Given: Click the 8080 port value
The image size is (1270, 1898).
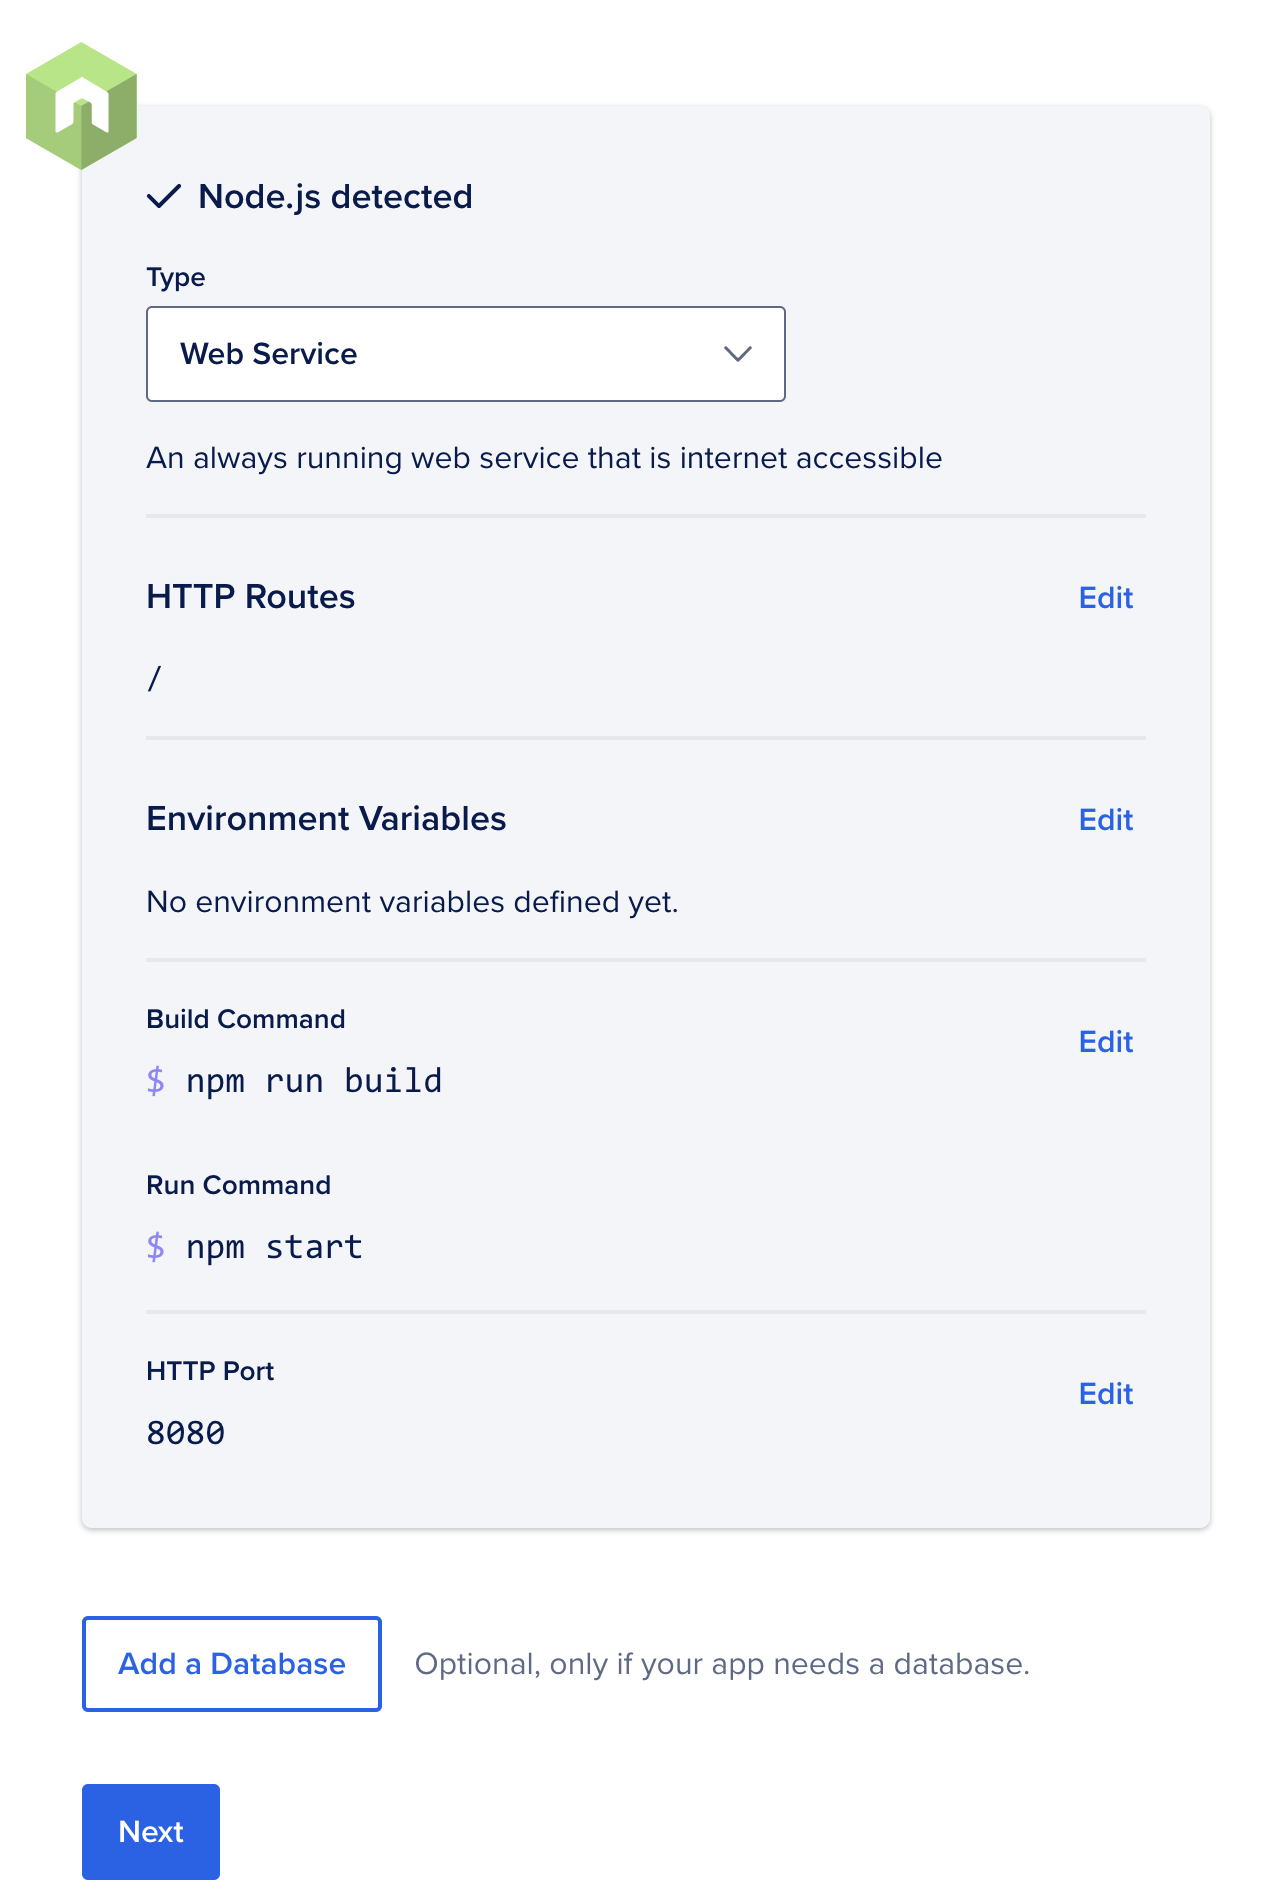Looking at the screenshot, I should click(x=186, y=1433).
